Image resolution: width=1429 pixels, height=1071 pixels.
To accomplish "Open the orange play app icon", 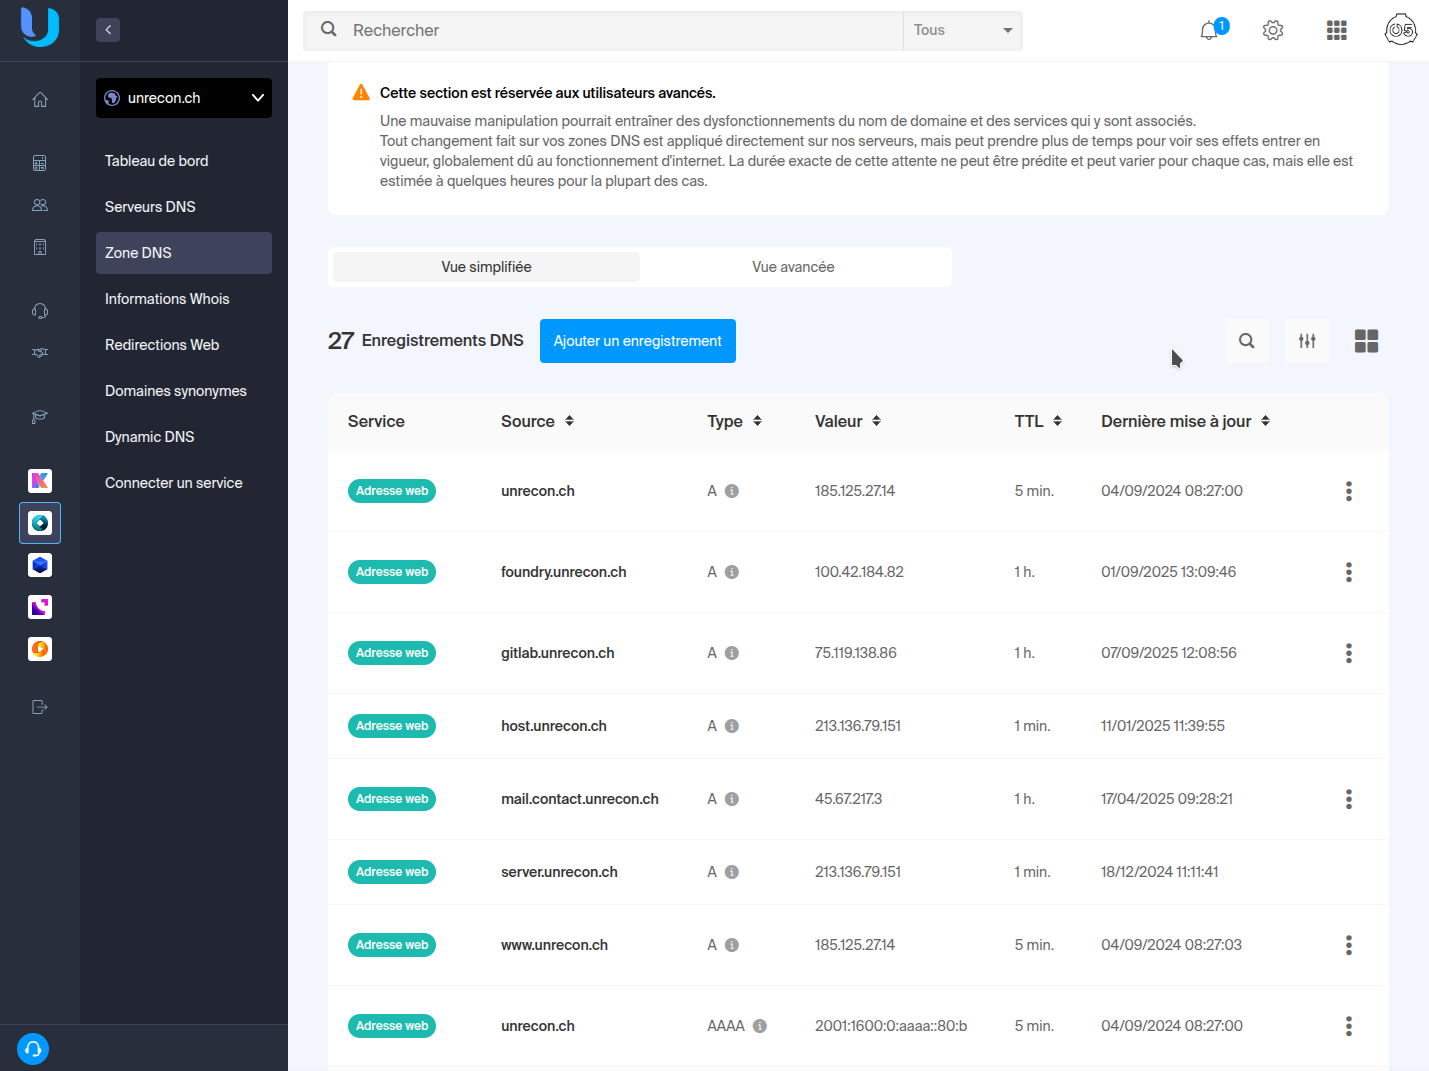I will [40, 649].
